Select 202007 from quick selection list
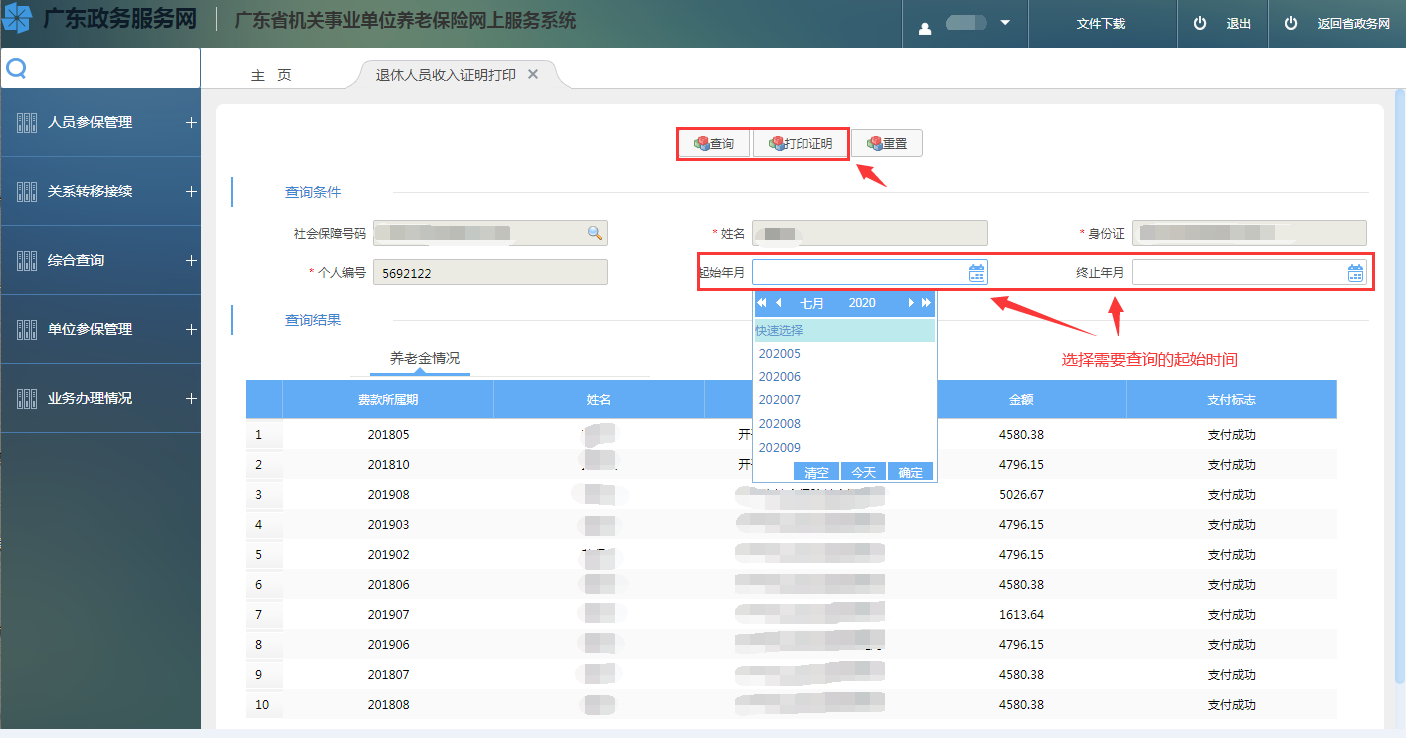The image size is (1406, 738). (x=780, y=400)
